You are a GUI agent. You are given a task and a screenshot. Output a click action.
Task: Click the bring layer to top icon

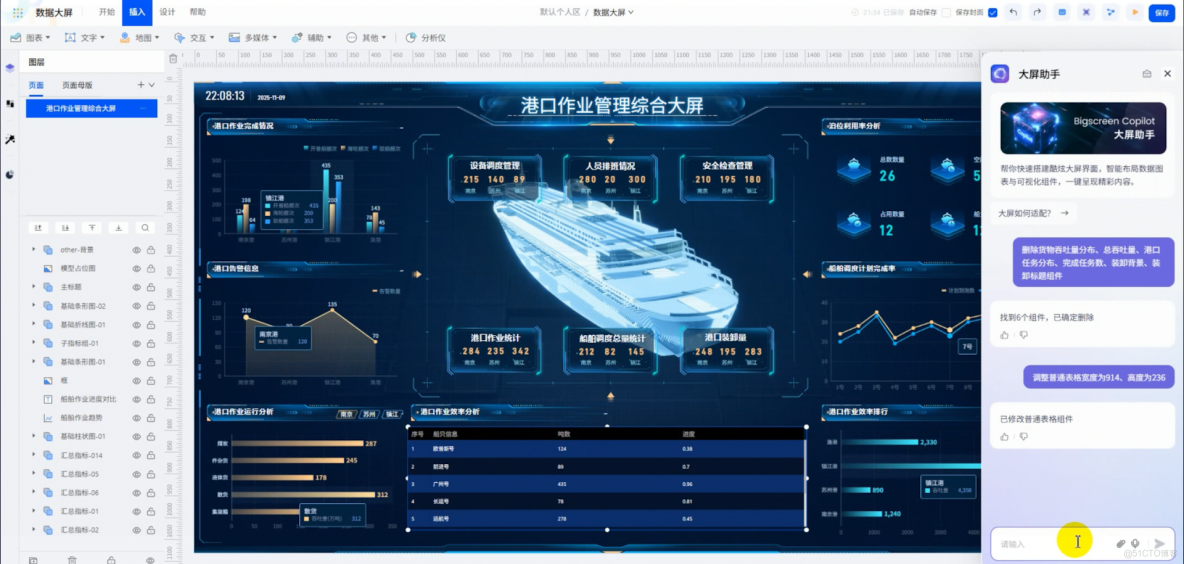tap(91, 227)
